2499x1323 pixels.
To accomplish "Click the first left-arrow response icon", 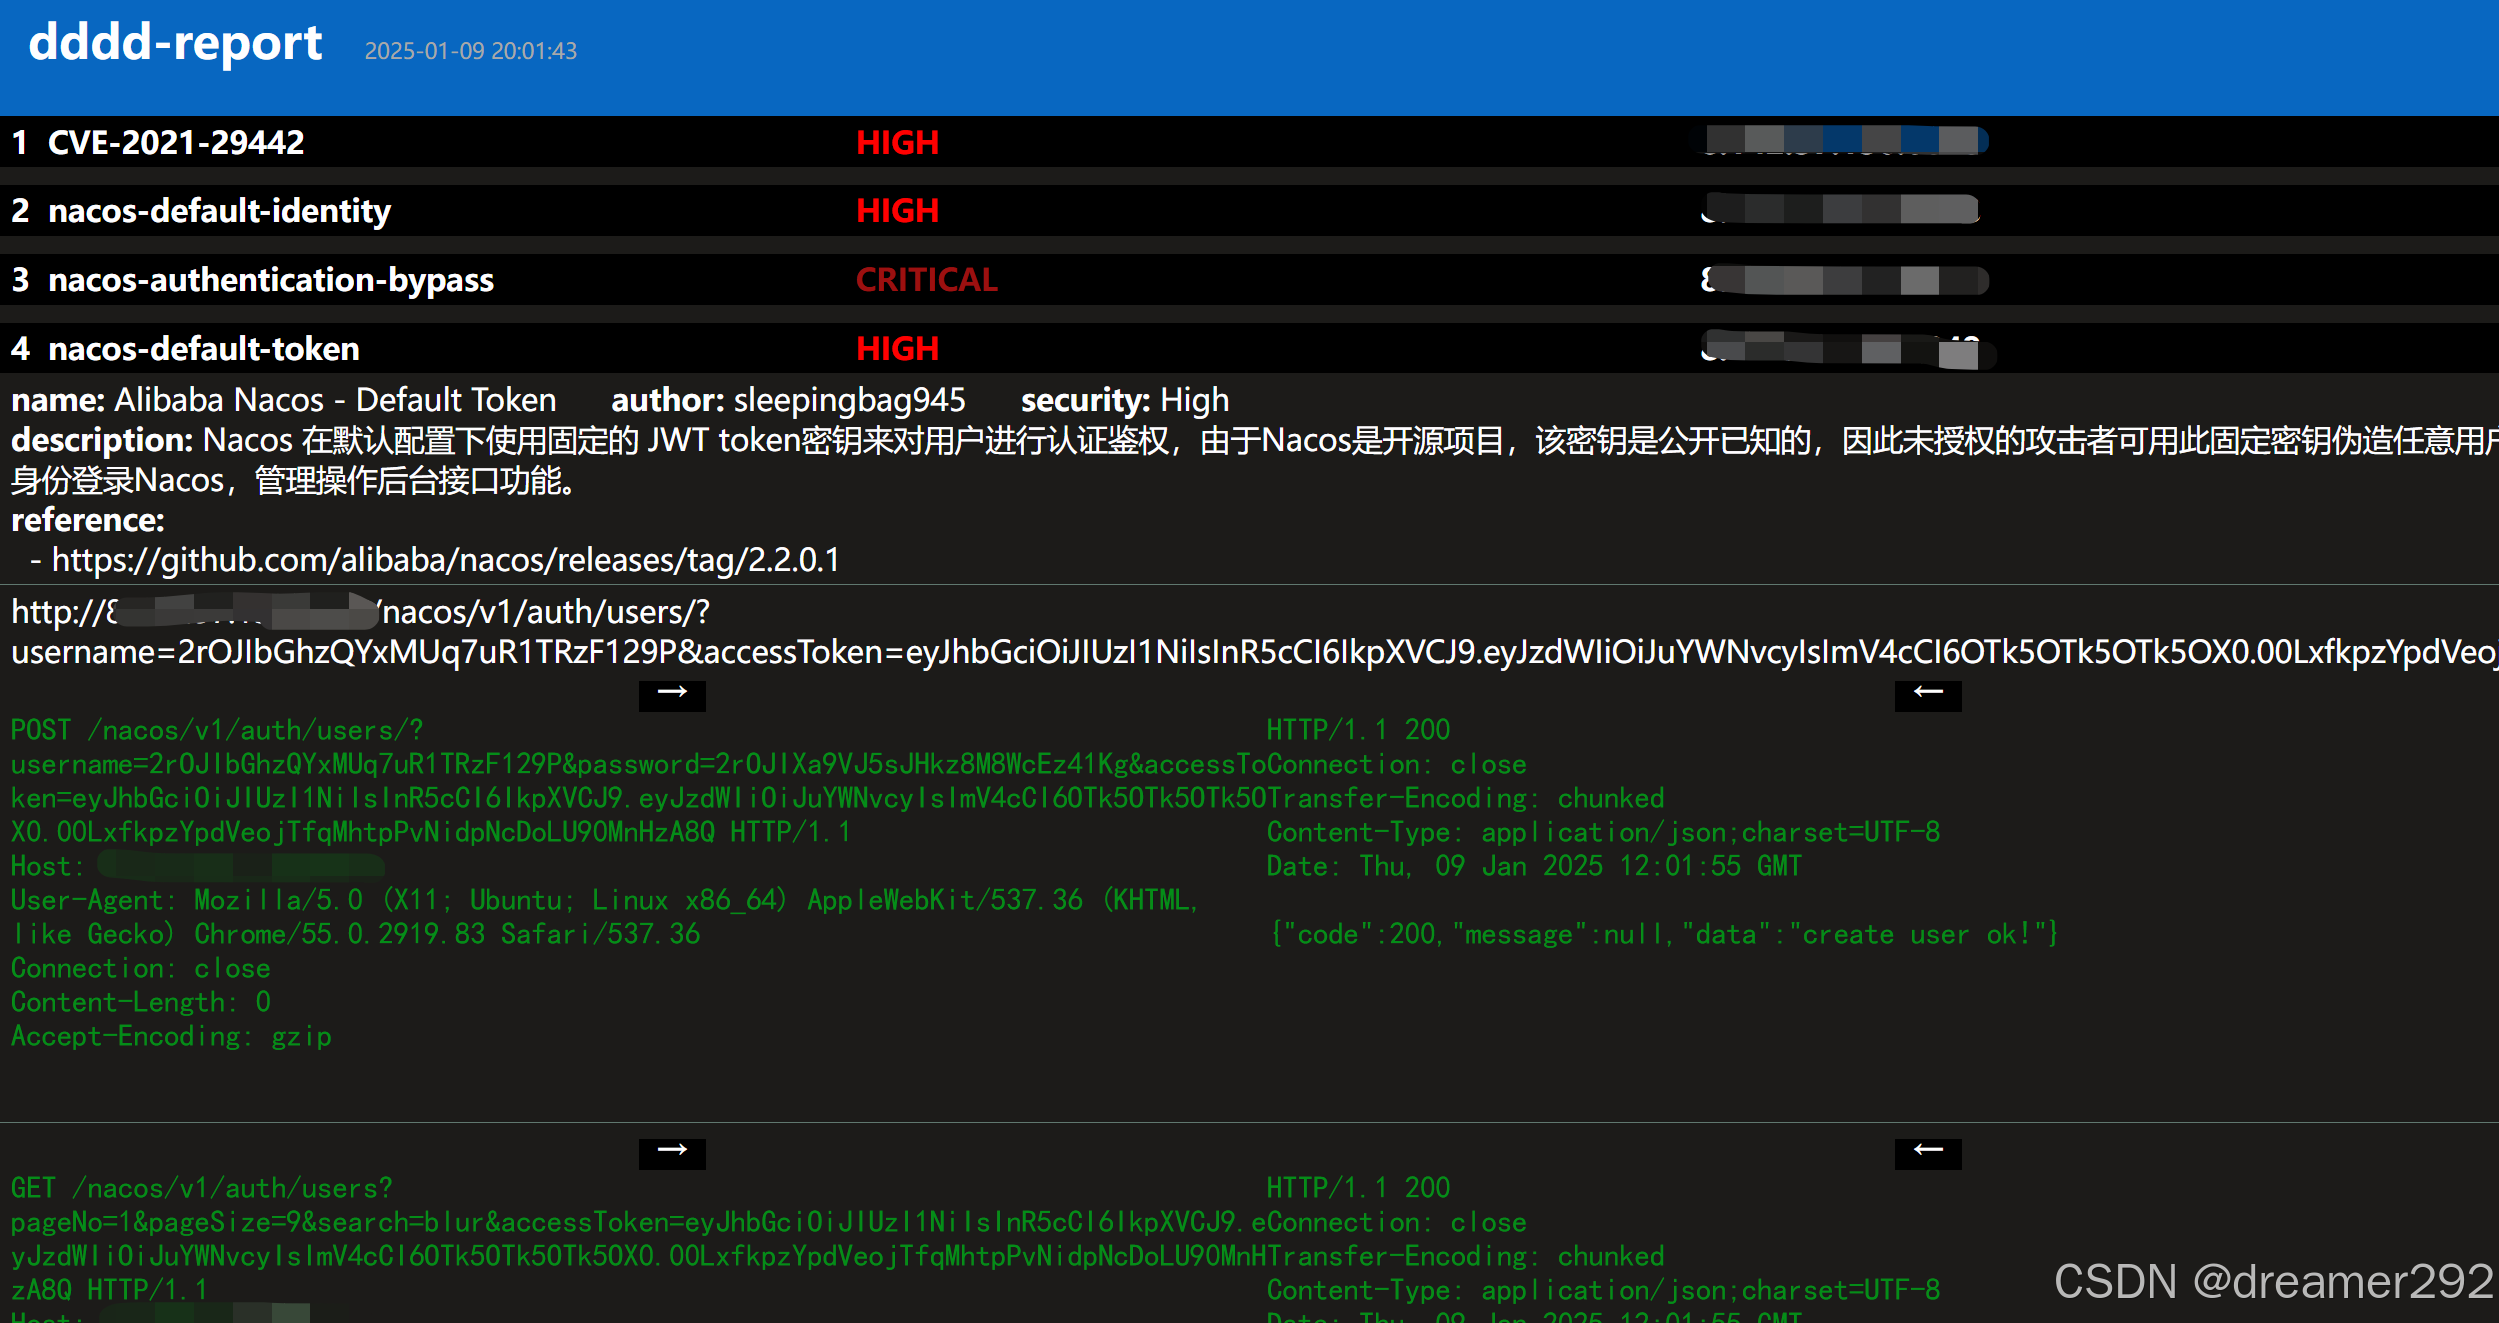I will pos(1927,694).
